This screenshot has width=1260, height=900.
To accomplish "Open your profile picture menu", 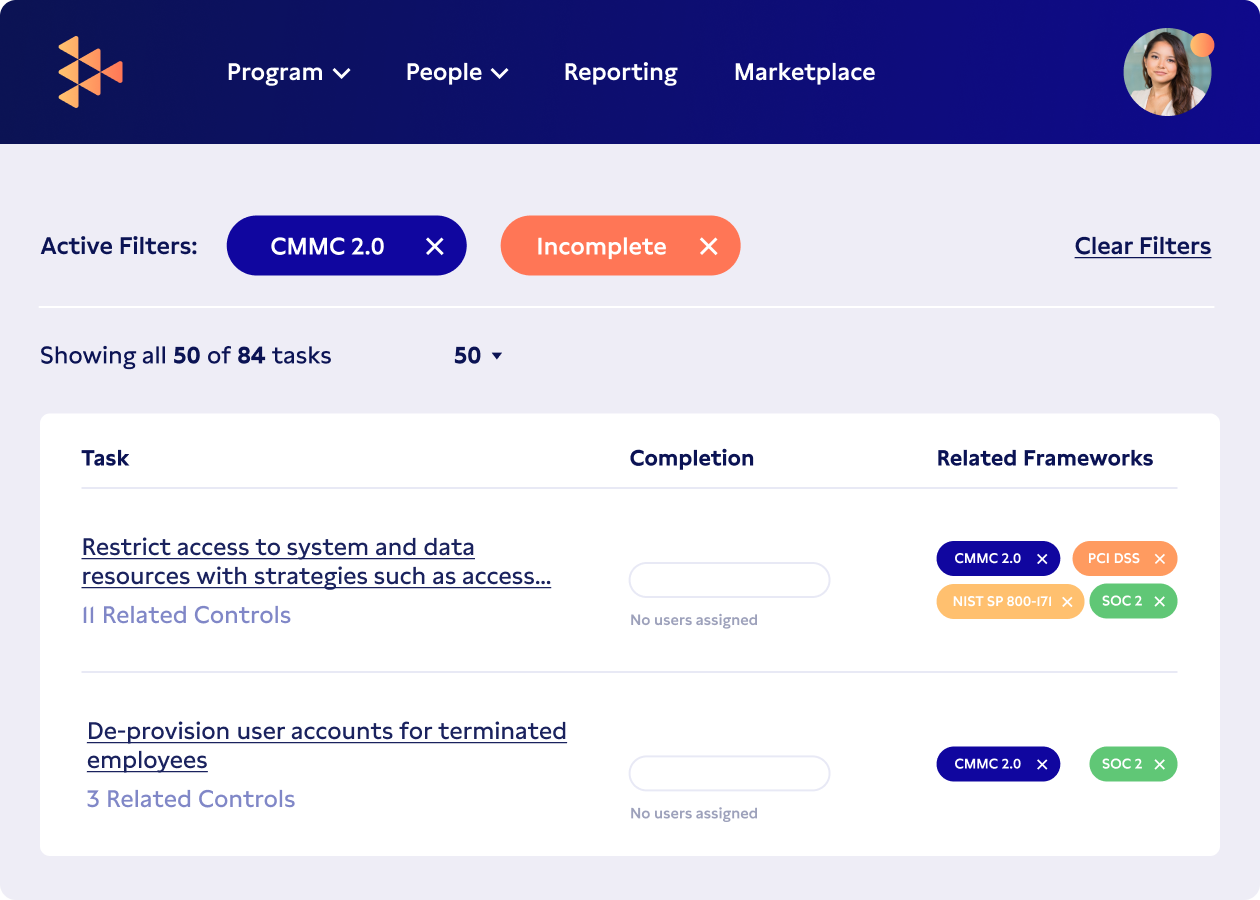I will tap(1168, 72).
